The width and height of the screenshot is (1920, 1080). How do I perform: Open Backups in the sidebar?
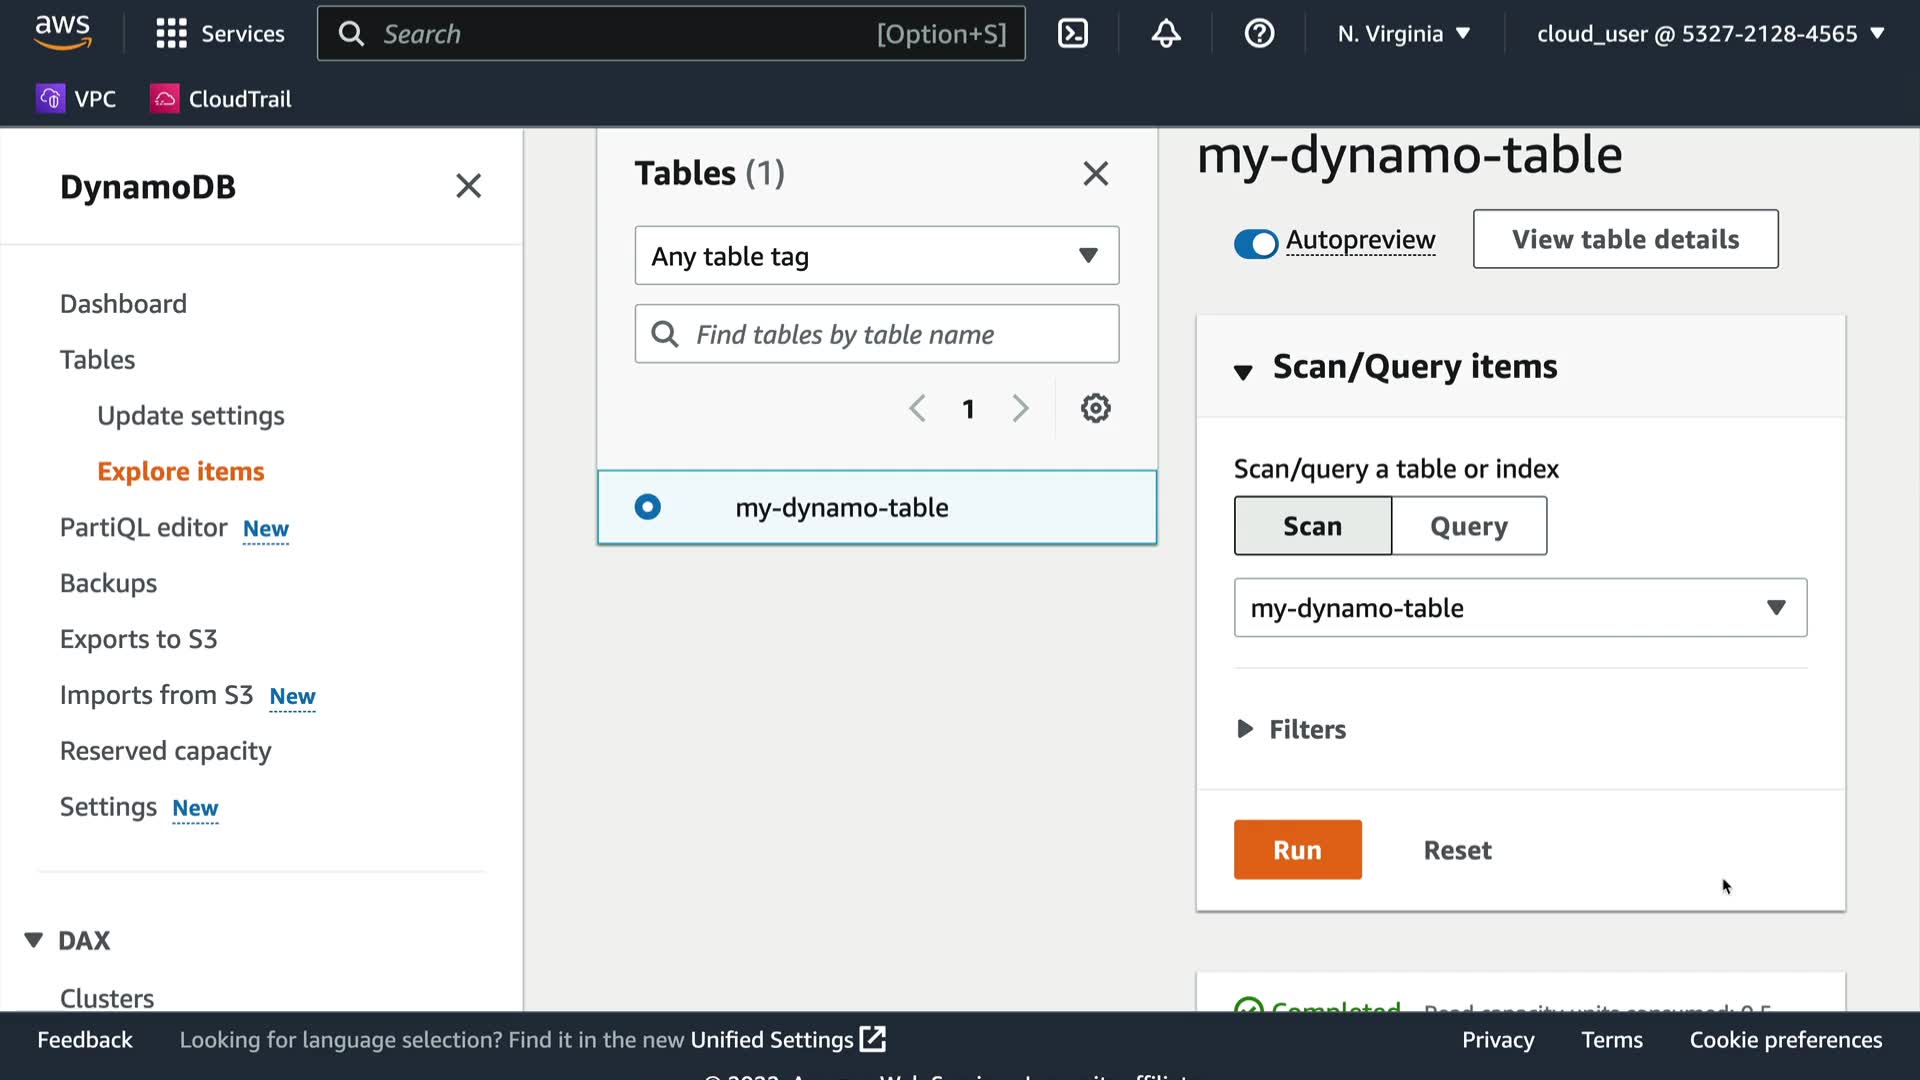[x=108, y=583]
